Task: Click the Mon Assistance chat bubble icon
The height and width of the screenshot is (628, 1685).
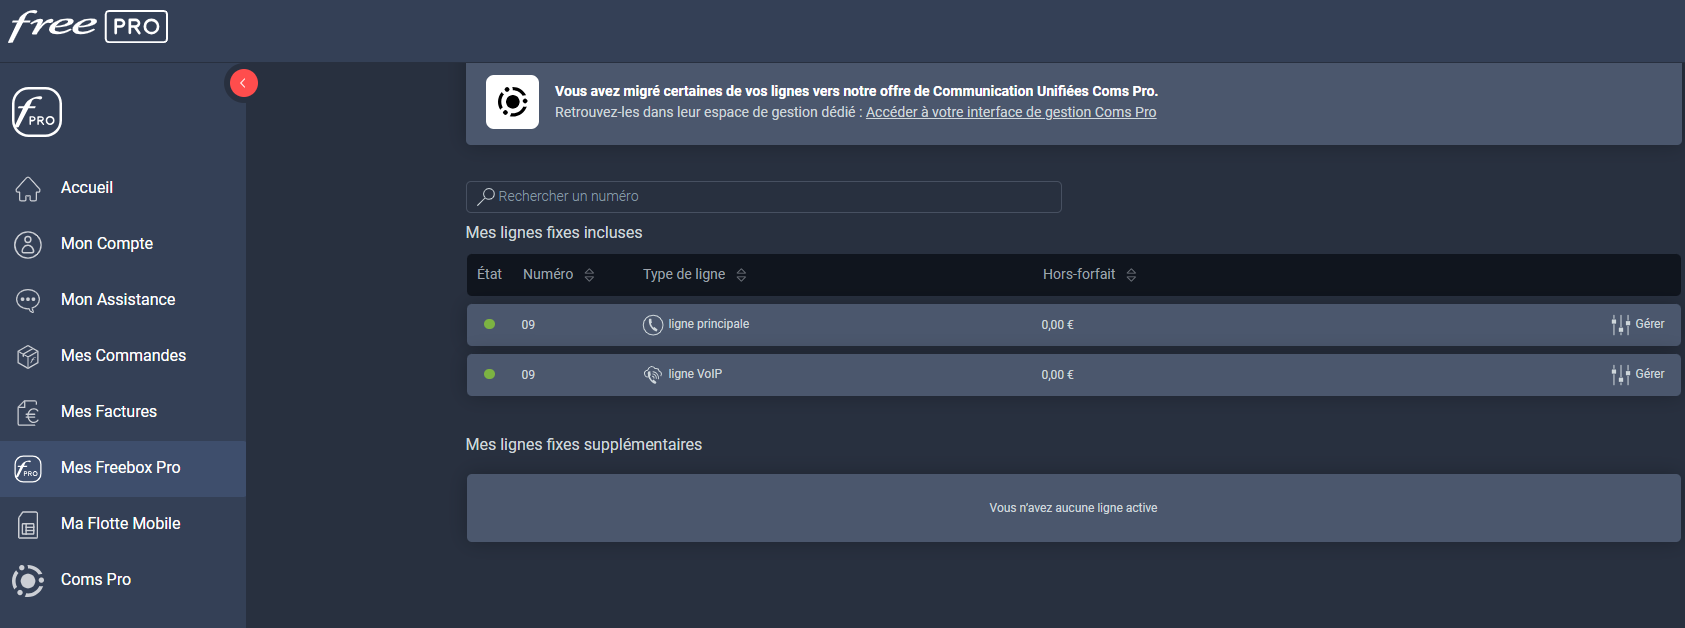Action: click(x=28, y=300)
